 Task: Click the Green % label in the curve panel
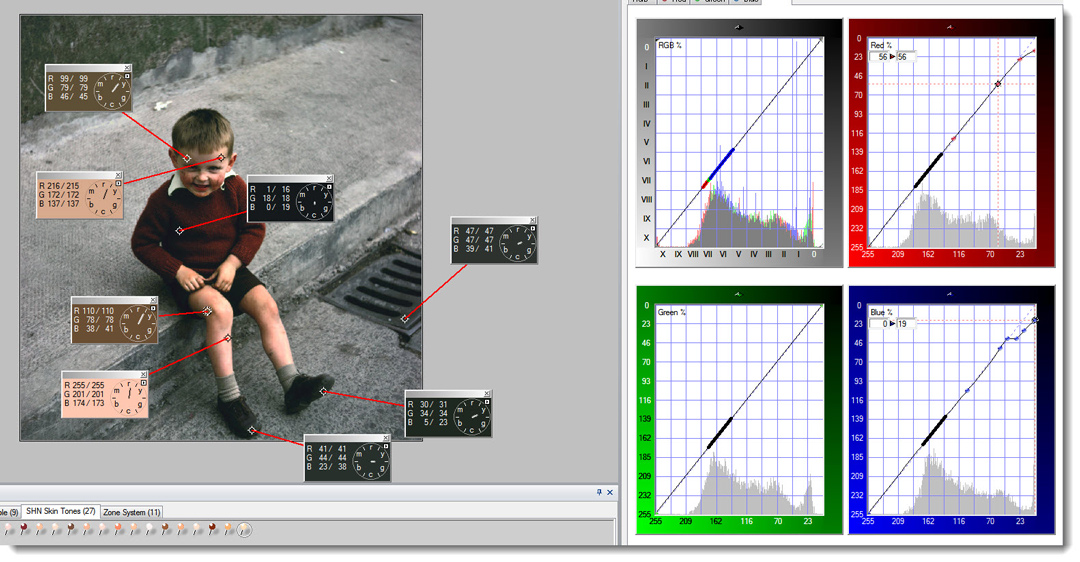672,313
